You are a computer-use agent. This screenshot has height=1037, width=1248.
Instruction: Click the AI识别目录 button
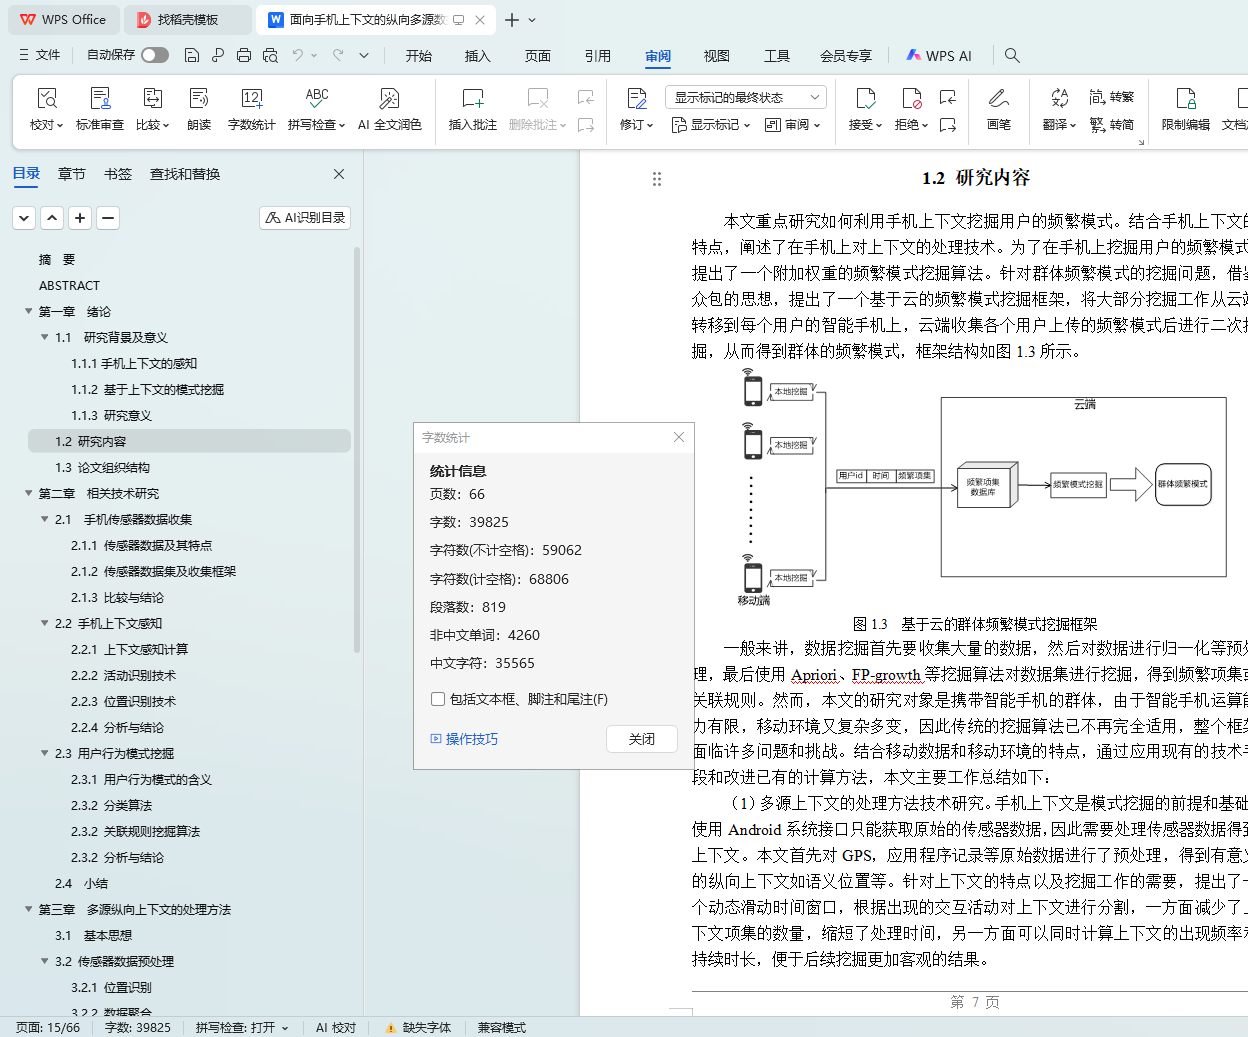[305, 217]
